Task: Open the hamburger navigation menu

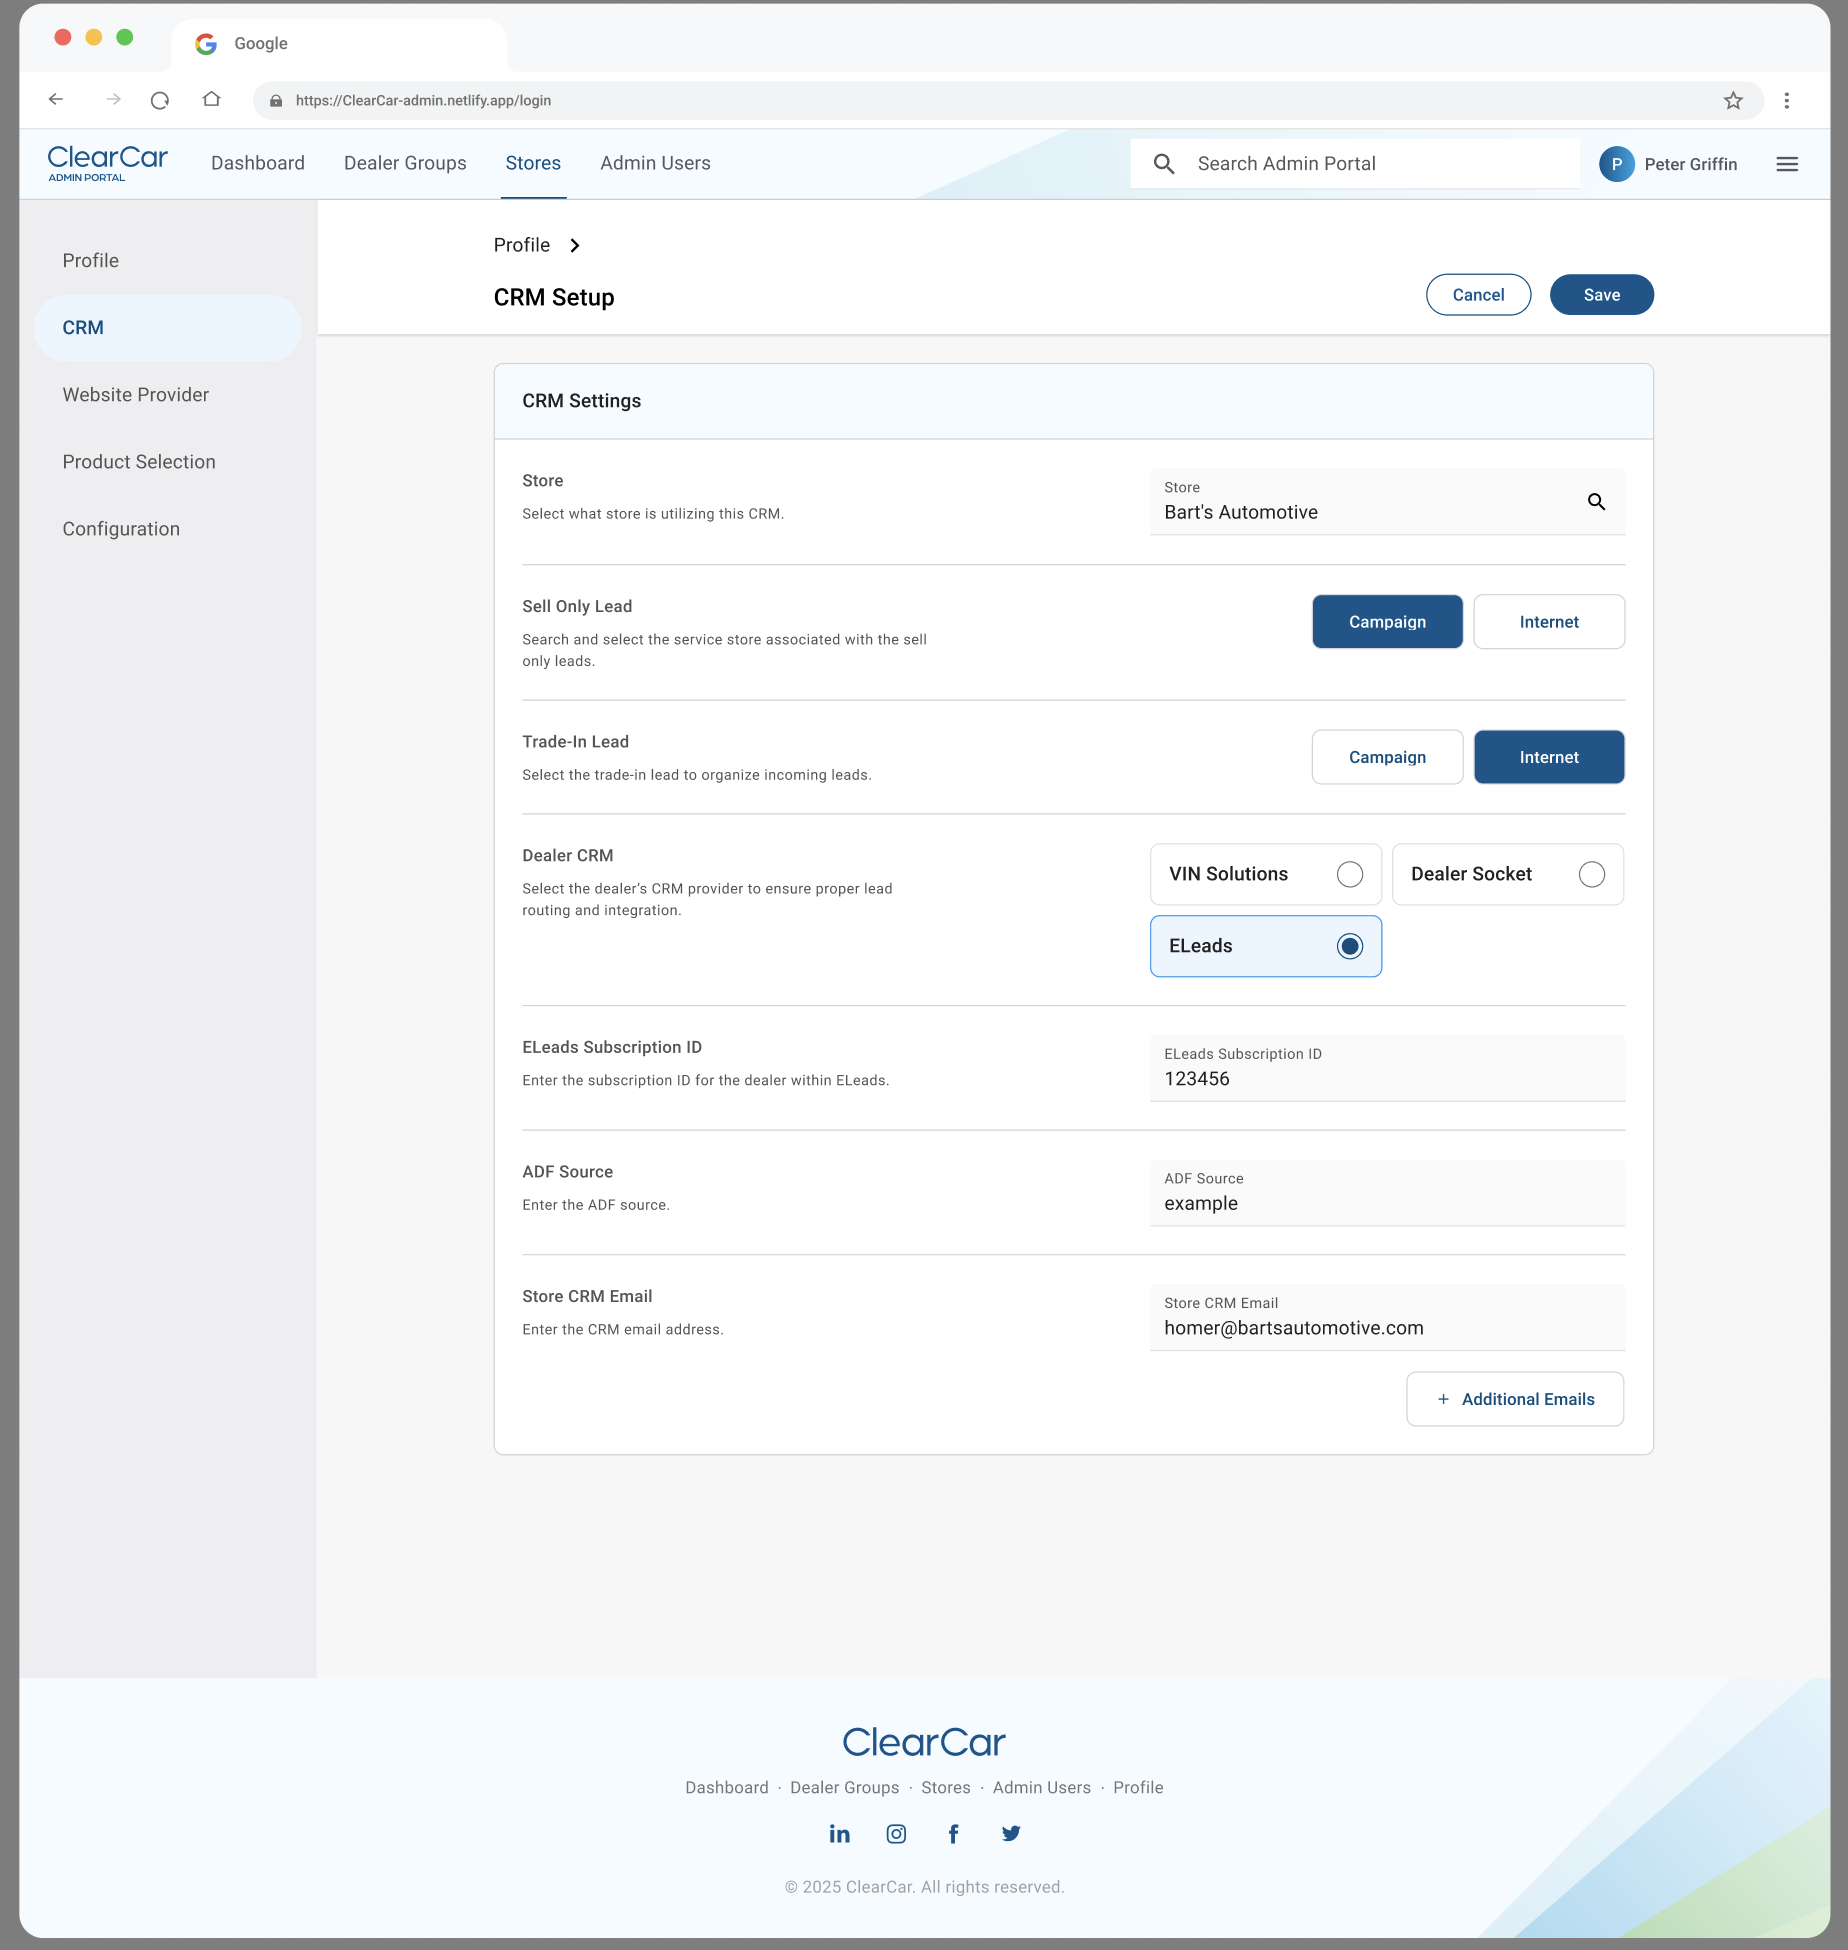Action: [1787, 164]
